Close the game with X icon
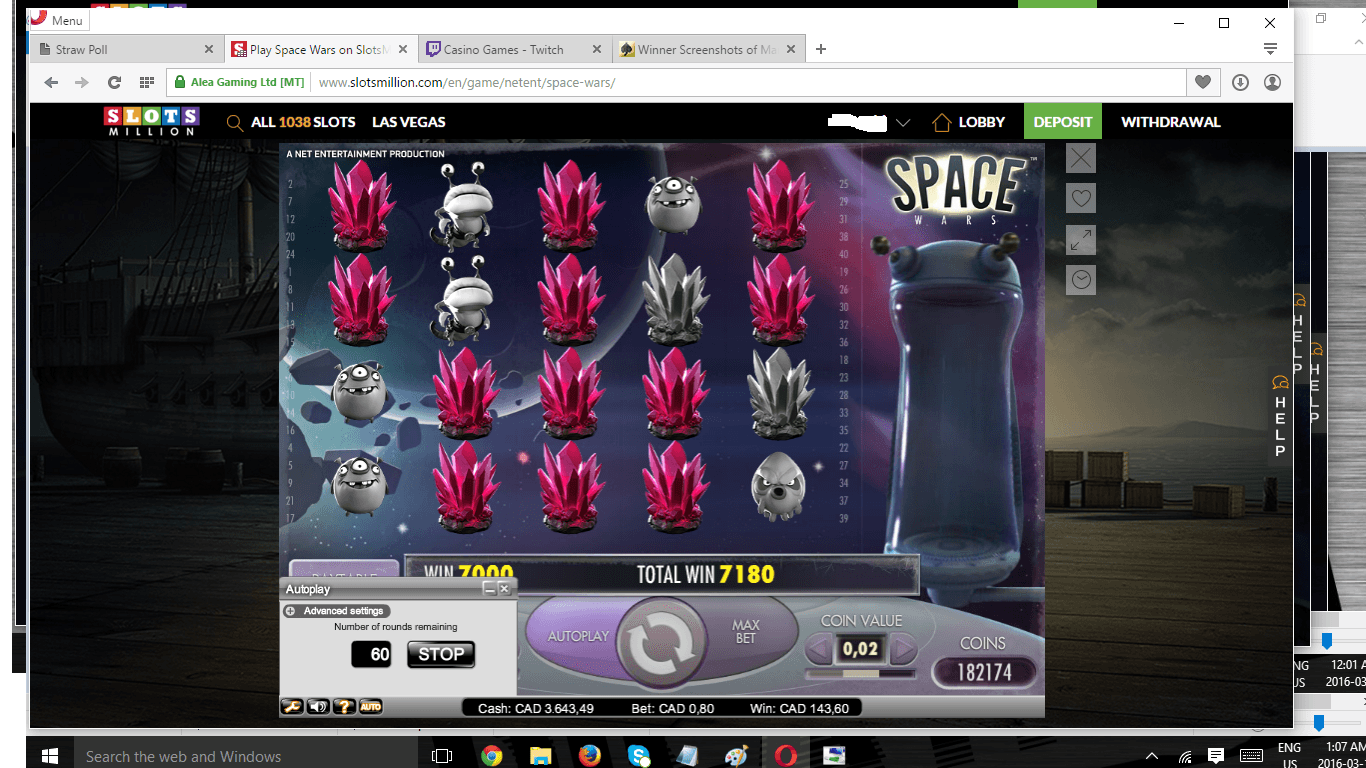The image size is (1366, 768). (1081, 158)
